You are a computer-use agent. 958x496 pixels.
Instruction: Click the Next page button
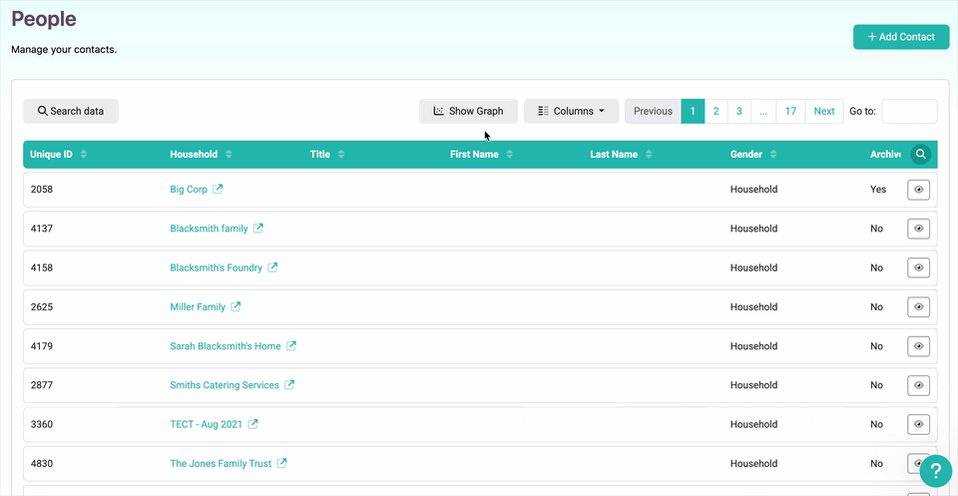824,111
